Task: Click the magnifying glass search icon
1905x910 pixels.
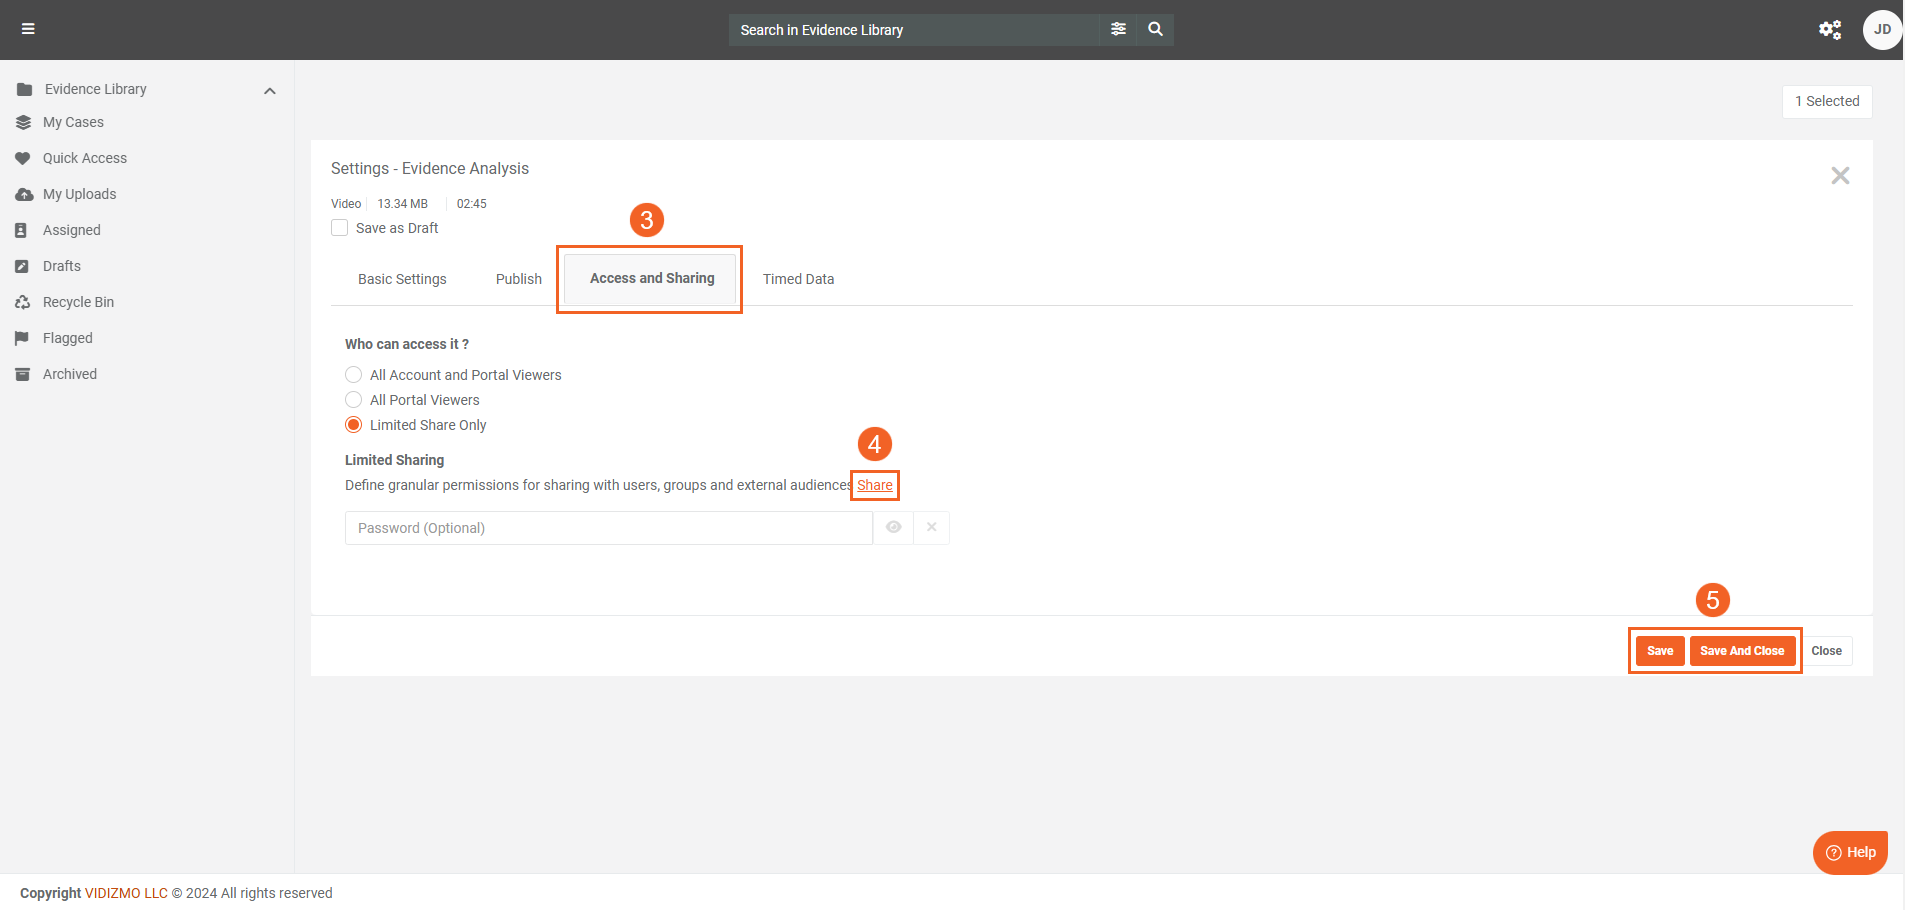Action: click(1155, 29)
